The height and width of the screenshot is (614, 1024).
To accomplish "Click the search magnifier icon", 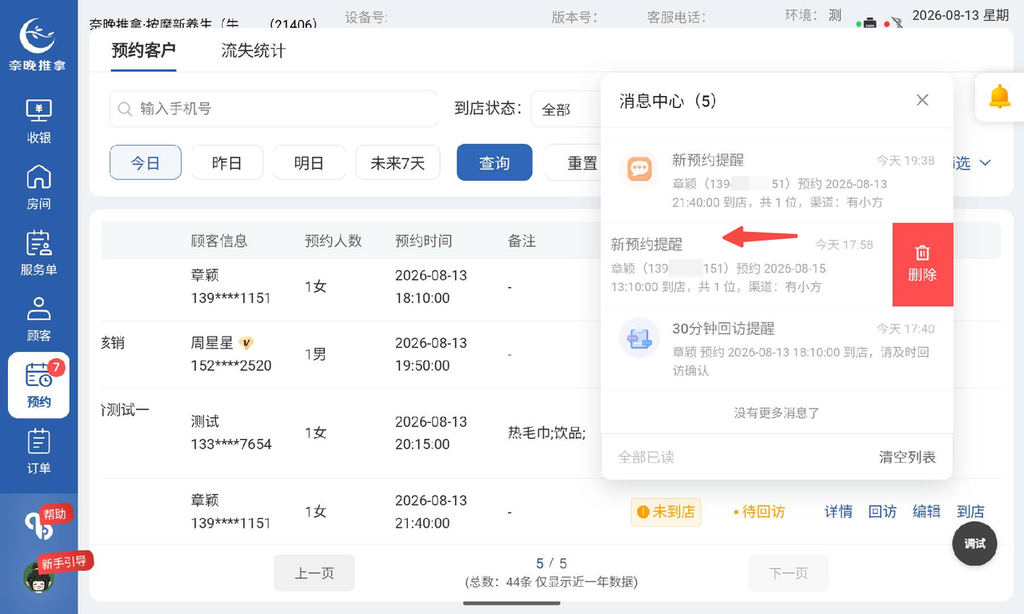I will coord(125,109).
